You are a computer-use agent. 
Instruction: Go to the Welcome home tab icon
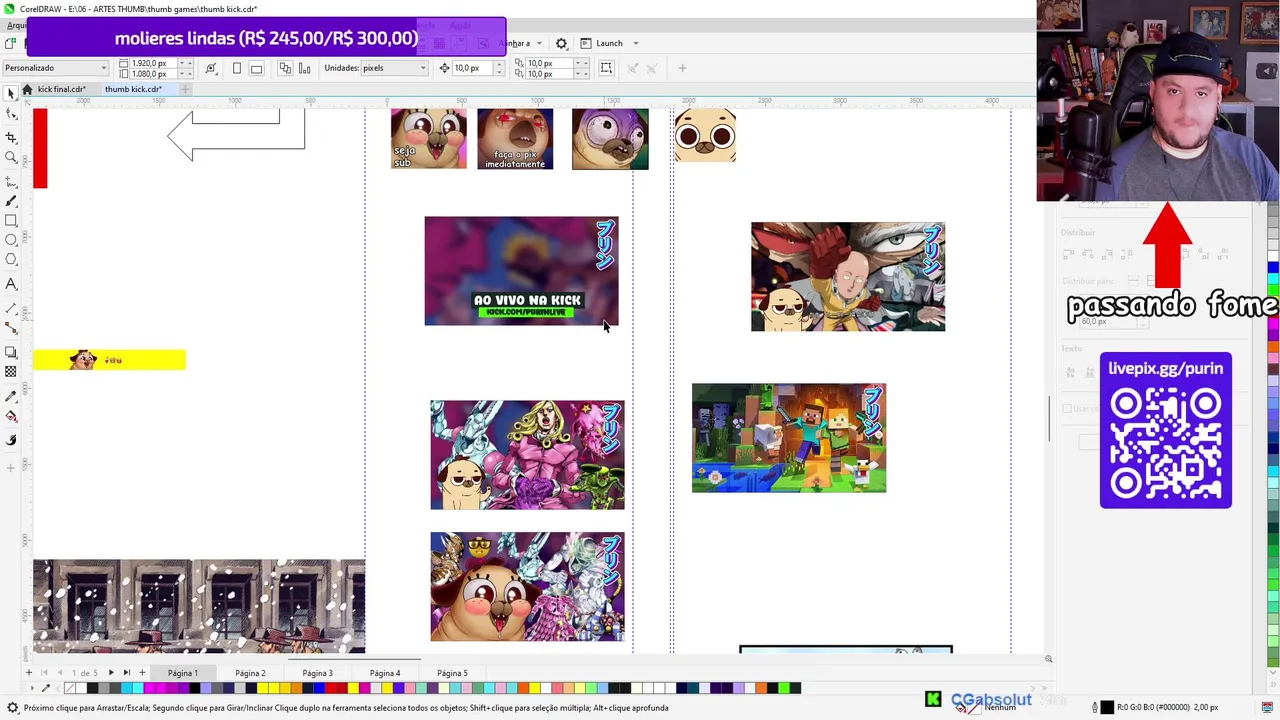pos(27,89)
